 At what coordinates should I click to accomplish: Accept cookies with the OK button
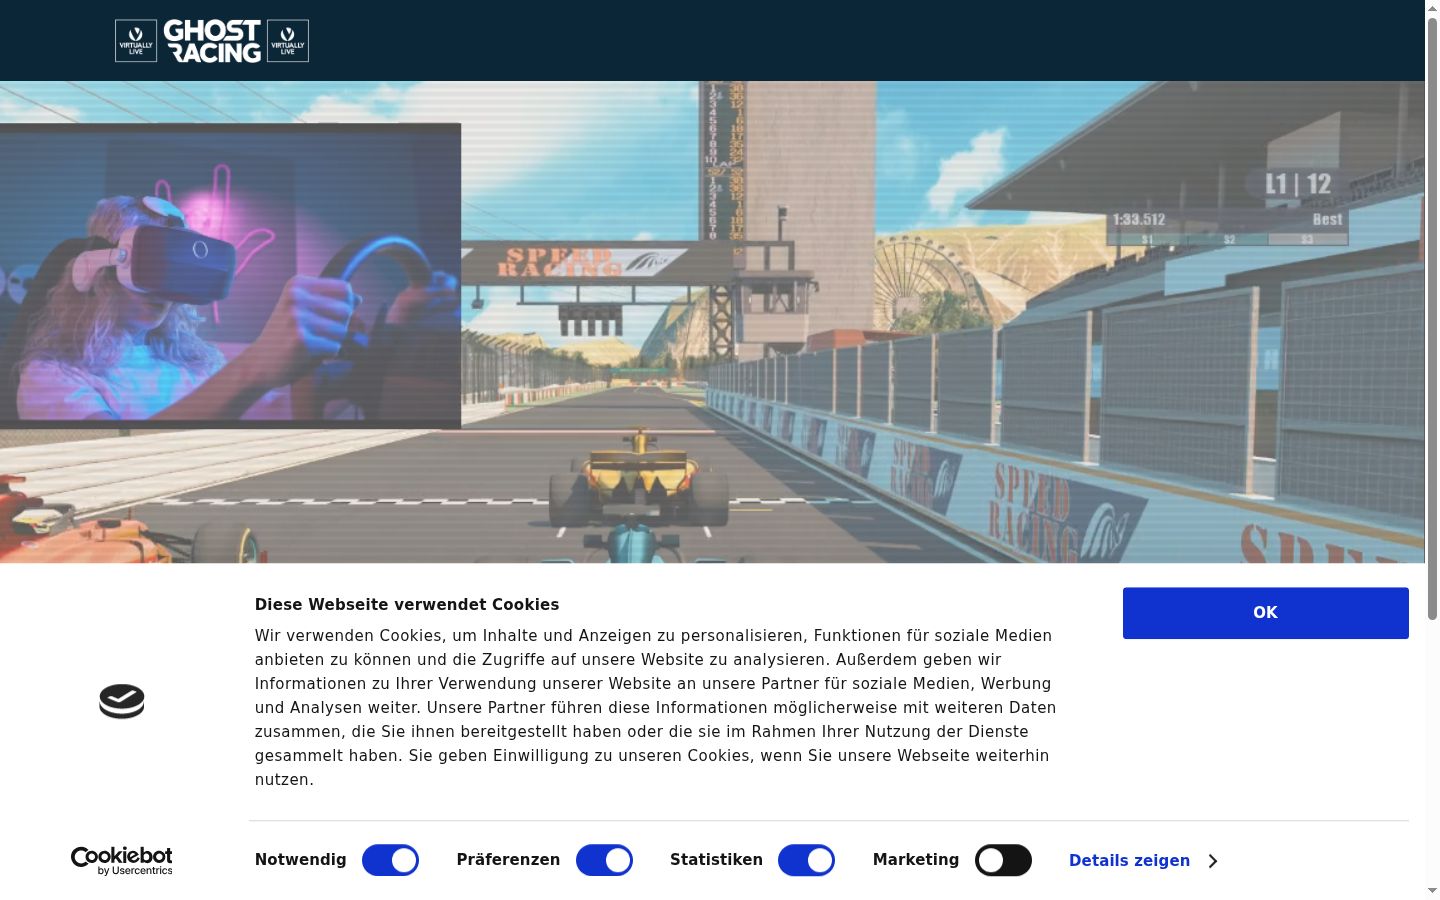(x=1266, y=613)
